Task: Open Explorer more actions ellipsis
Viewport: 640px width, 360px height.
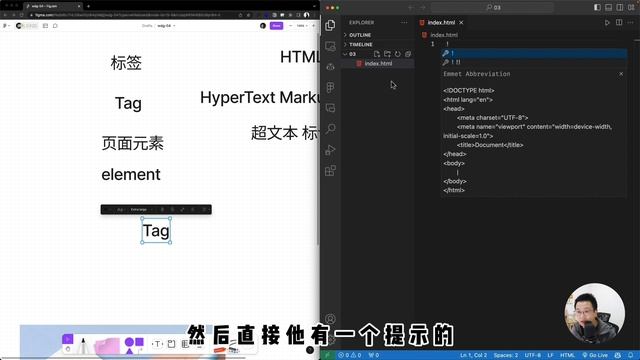Action: click(404, 22)
